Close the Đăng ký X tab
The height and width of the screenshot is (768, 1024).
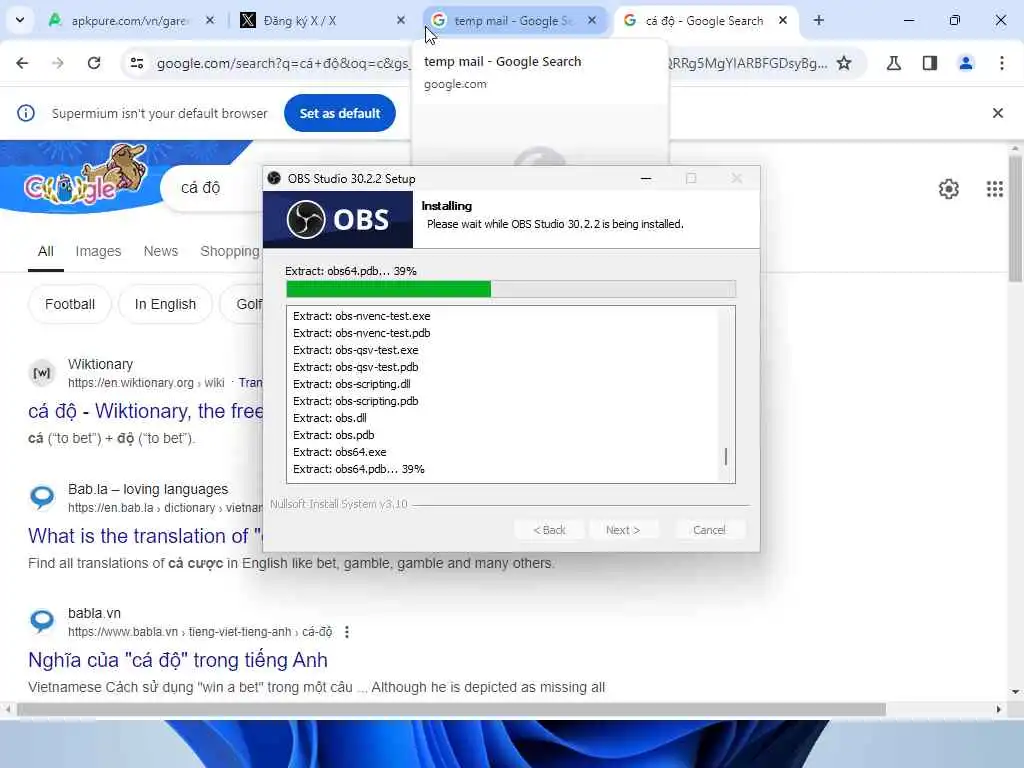401,20
